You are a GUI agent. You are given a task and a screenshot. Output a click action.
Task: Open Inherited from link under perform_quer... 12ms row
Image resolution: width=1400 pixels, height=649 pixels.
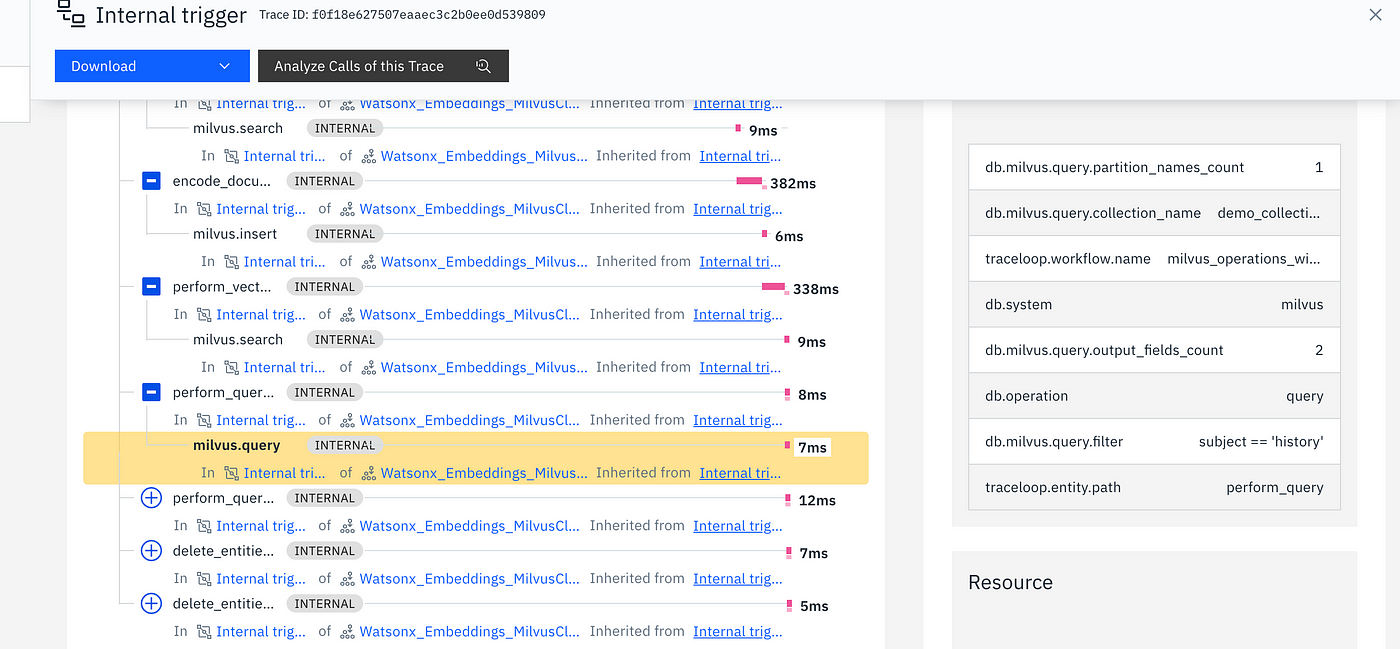(737, 526)
